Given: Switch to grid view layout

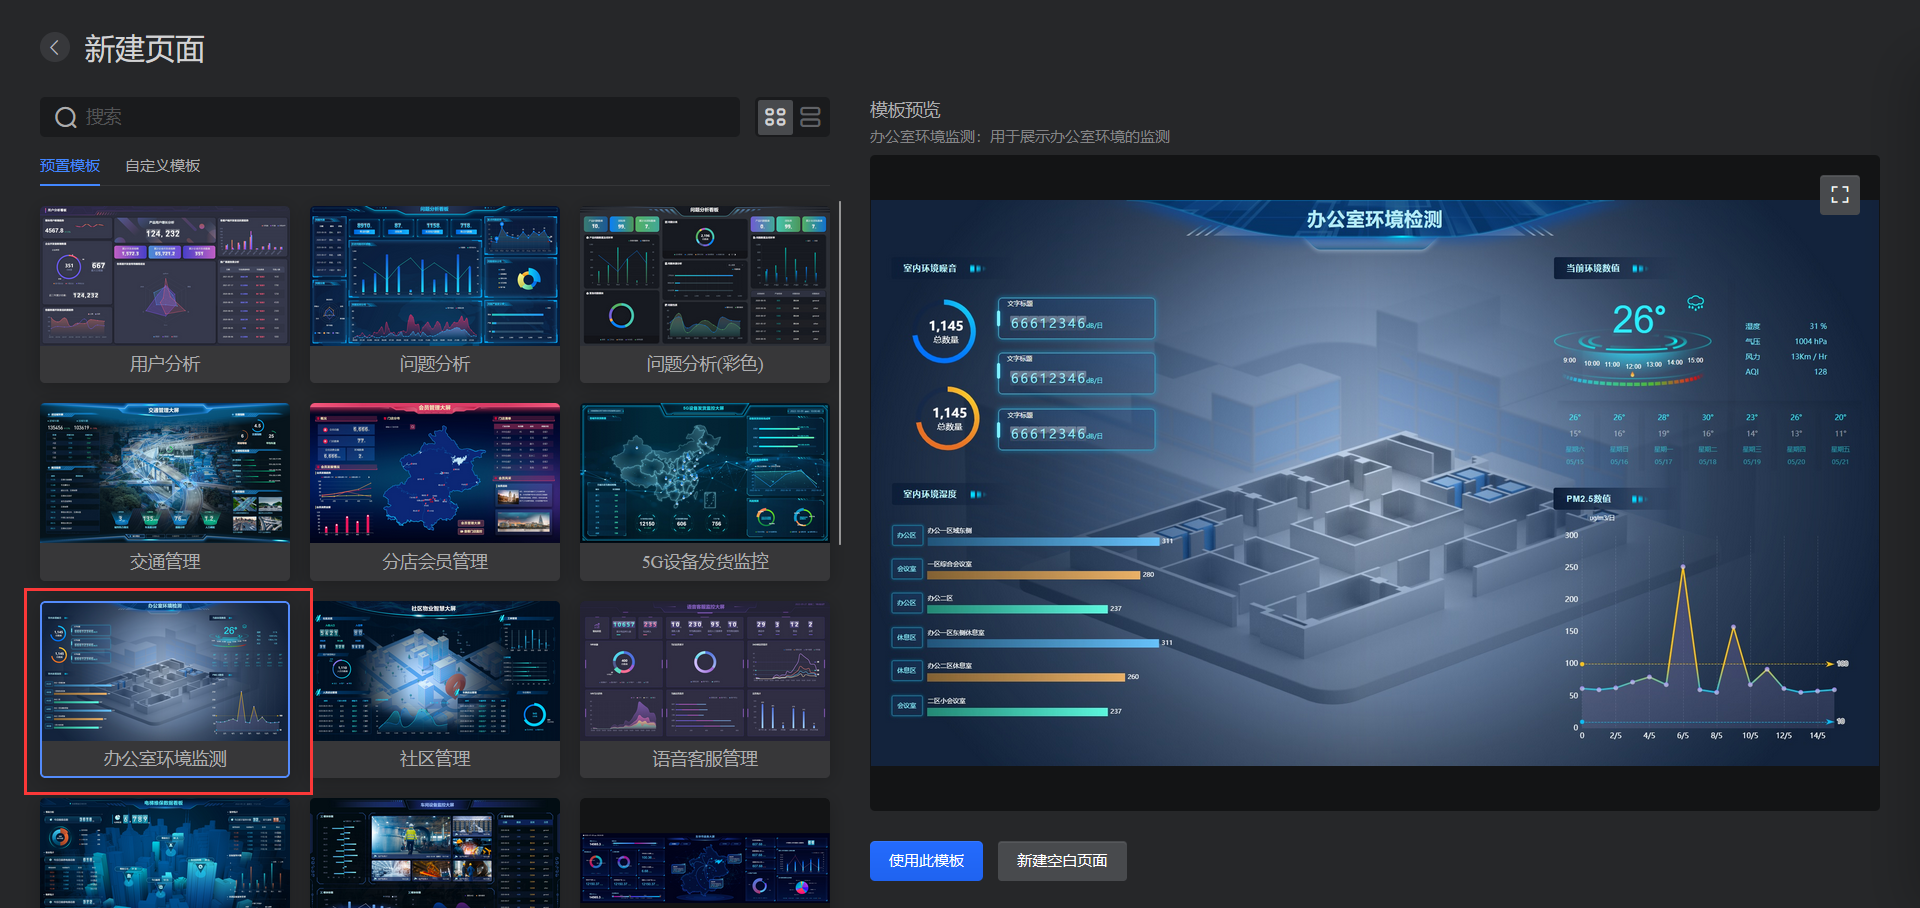Looking at the screenshot, I should coord(775,117).
